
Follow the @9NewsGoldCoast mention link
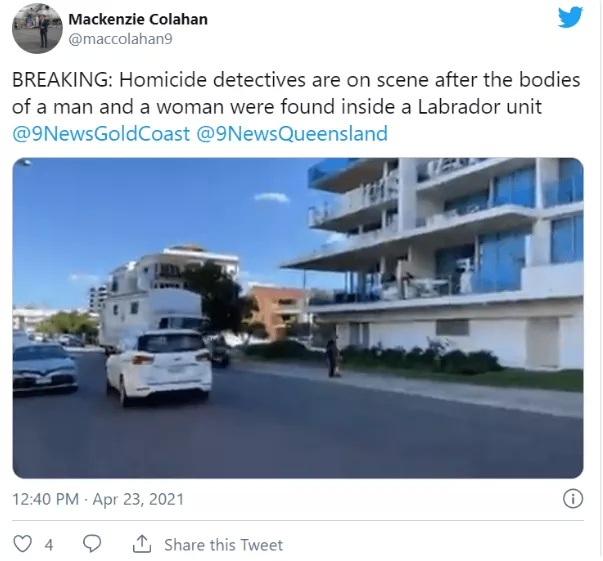pyautogui.click(x=101, y=134)
